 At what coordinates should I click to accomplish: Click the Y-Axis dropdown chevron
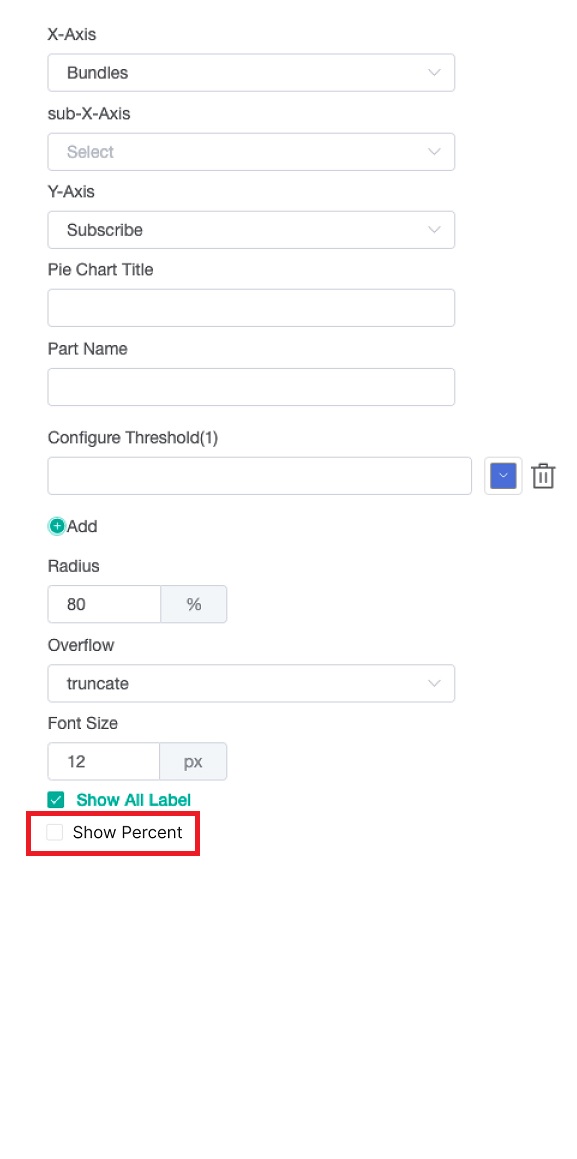434,230
